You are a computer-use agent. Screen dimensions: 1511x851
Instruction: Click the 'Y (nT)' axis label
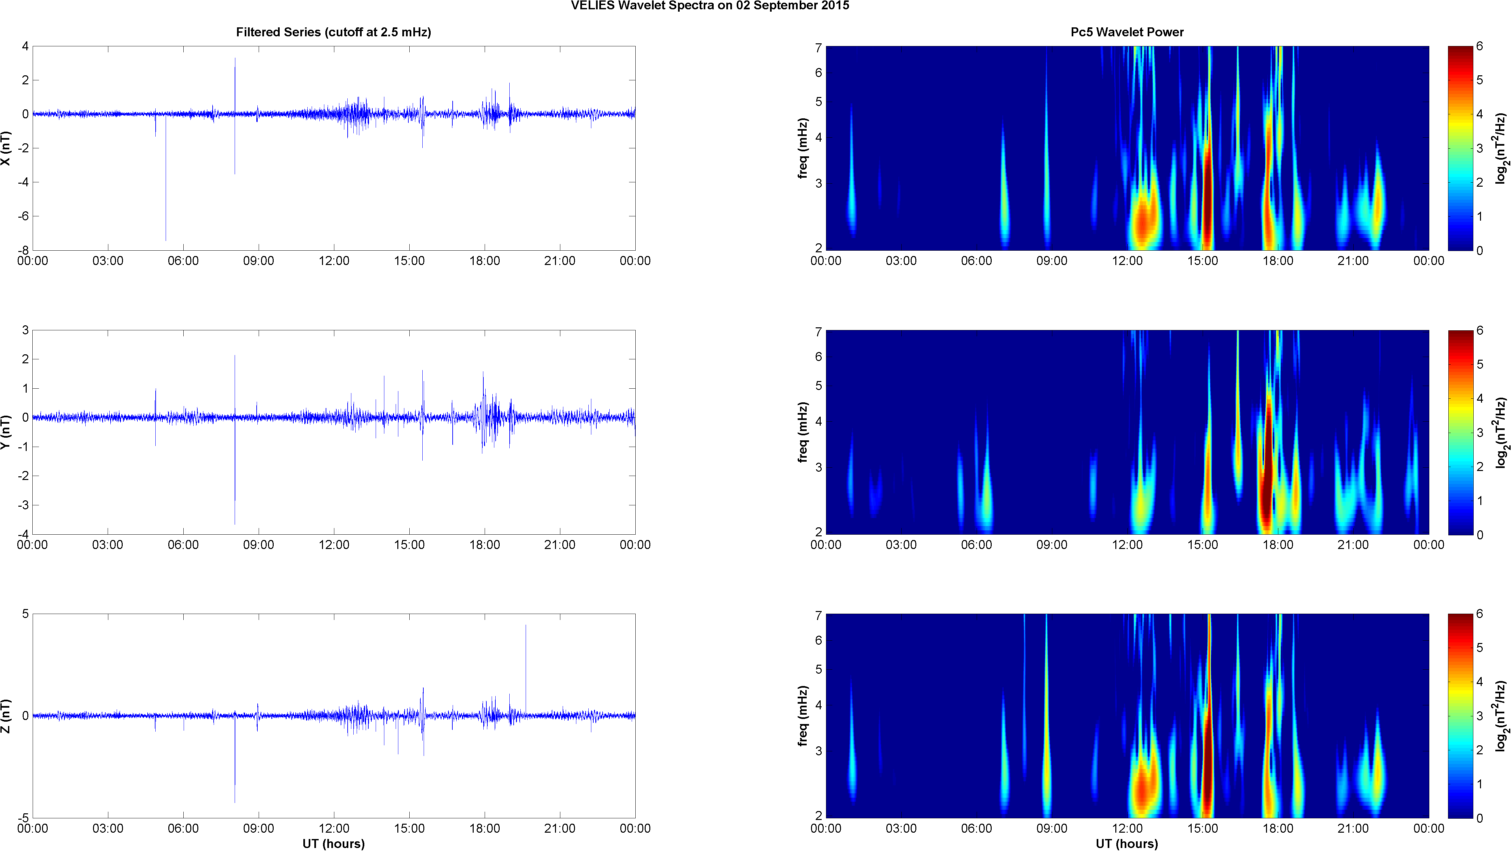click(x=6, y=432)
